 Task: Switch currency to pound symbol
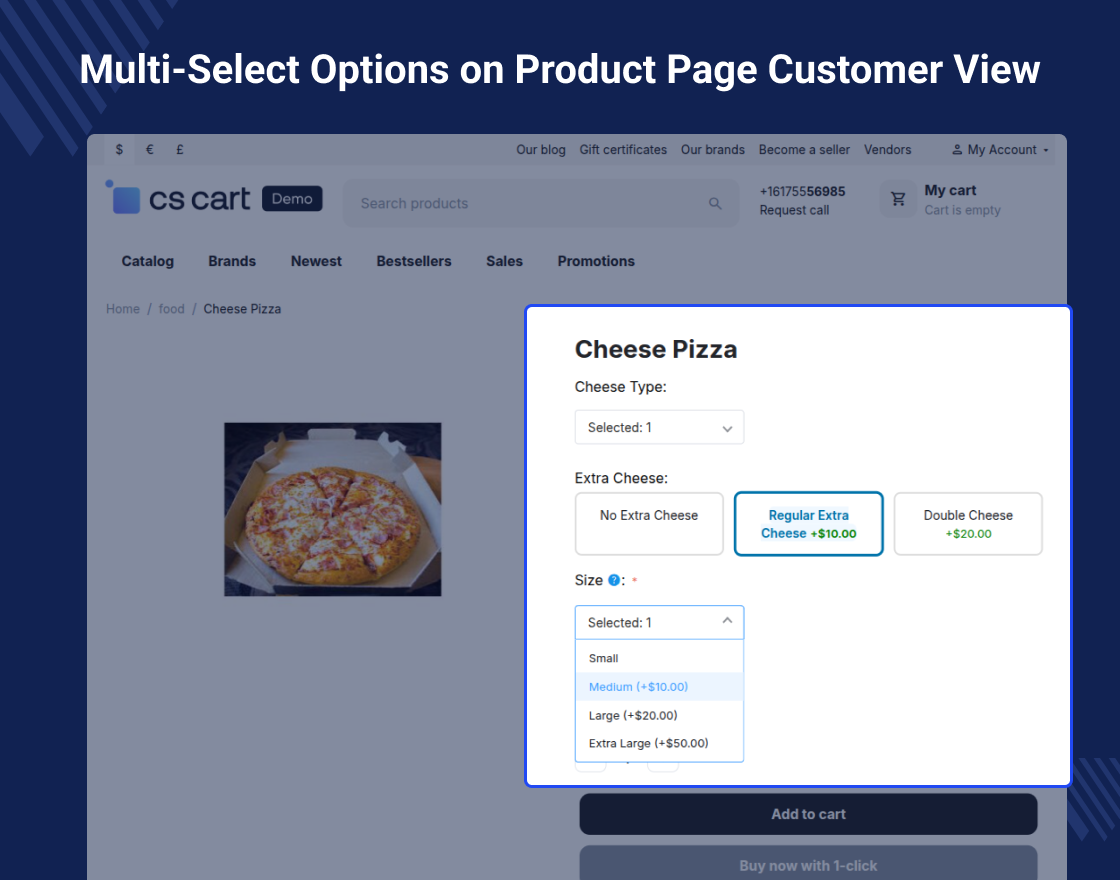180,150
